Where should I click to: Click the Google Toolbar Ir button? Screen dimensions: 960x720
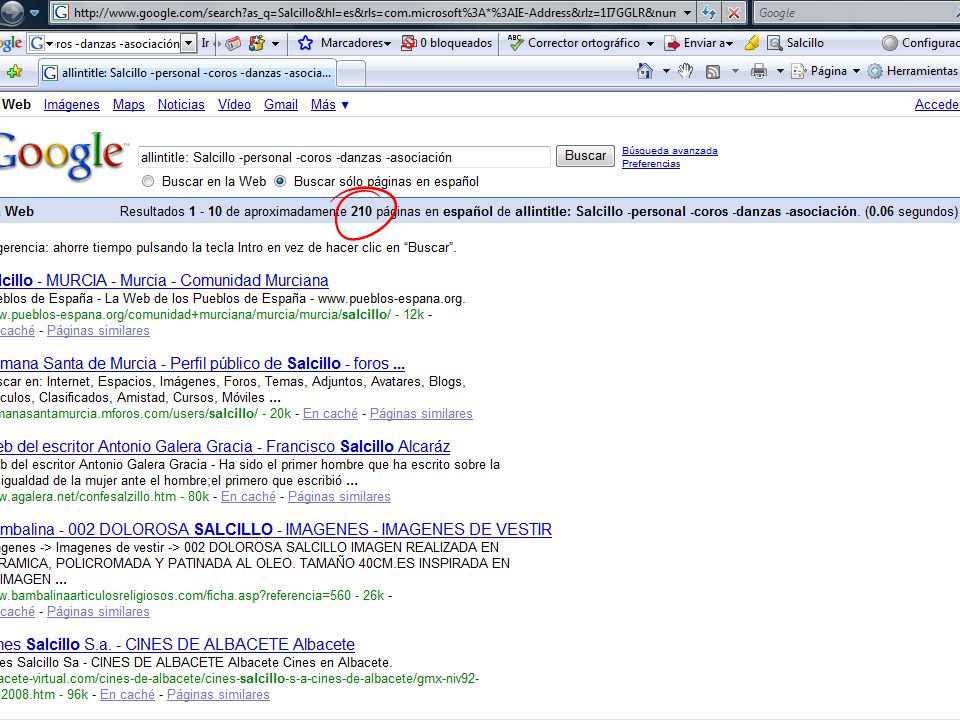click(x=206, y=43)
